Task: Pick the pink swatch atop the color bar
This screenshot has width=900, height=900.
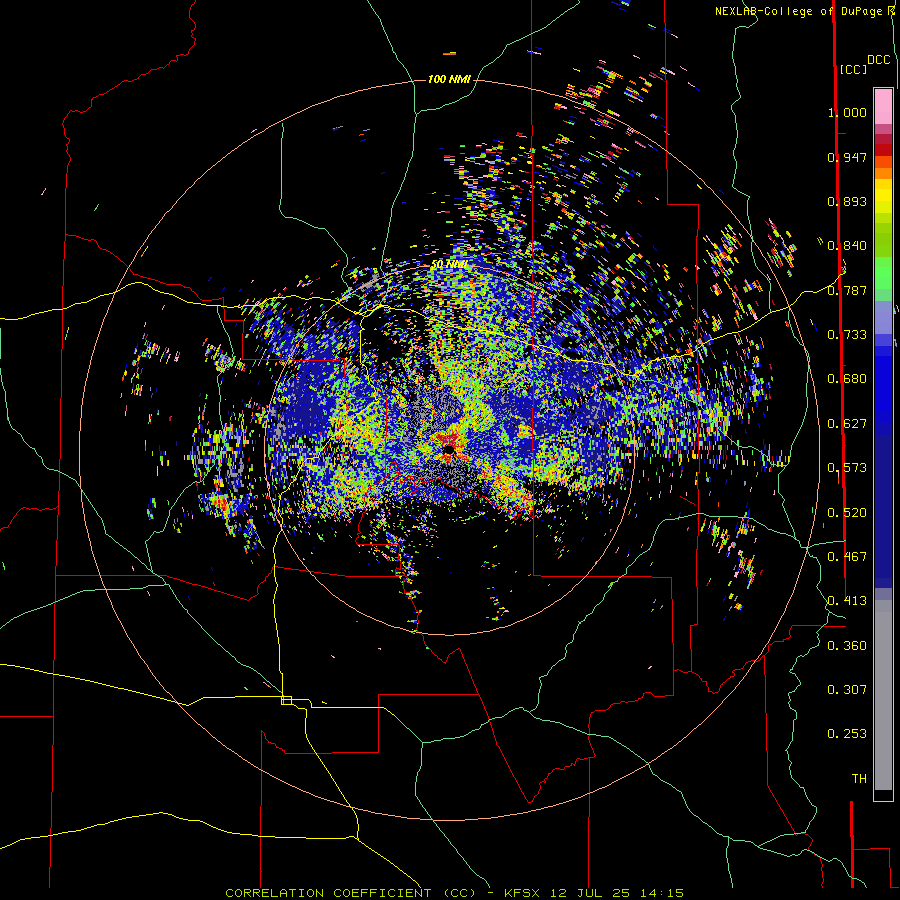Action: pos(883,106)
